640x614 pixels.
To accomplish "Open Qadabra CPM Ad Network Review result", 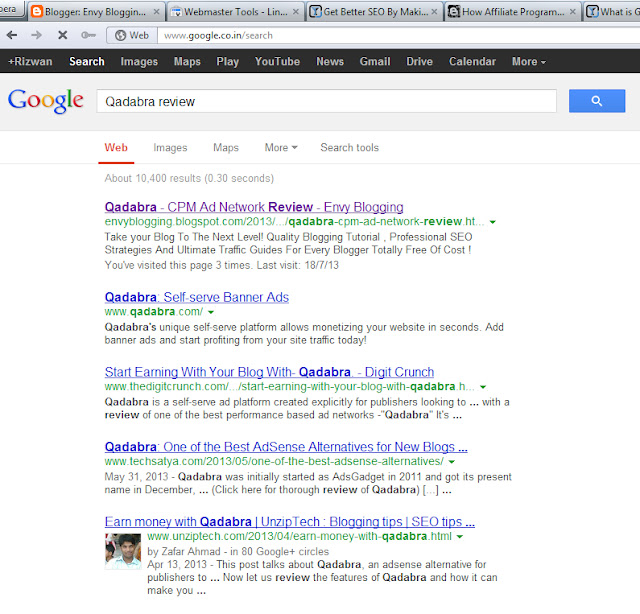I will 254,207.
